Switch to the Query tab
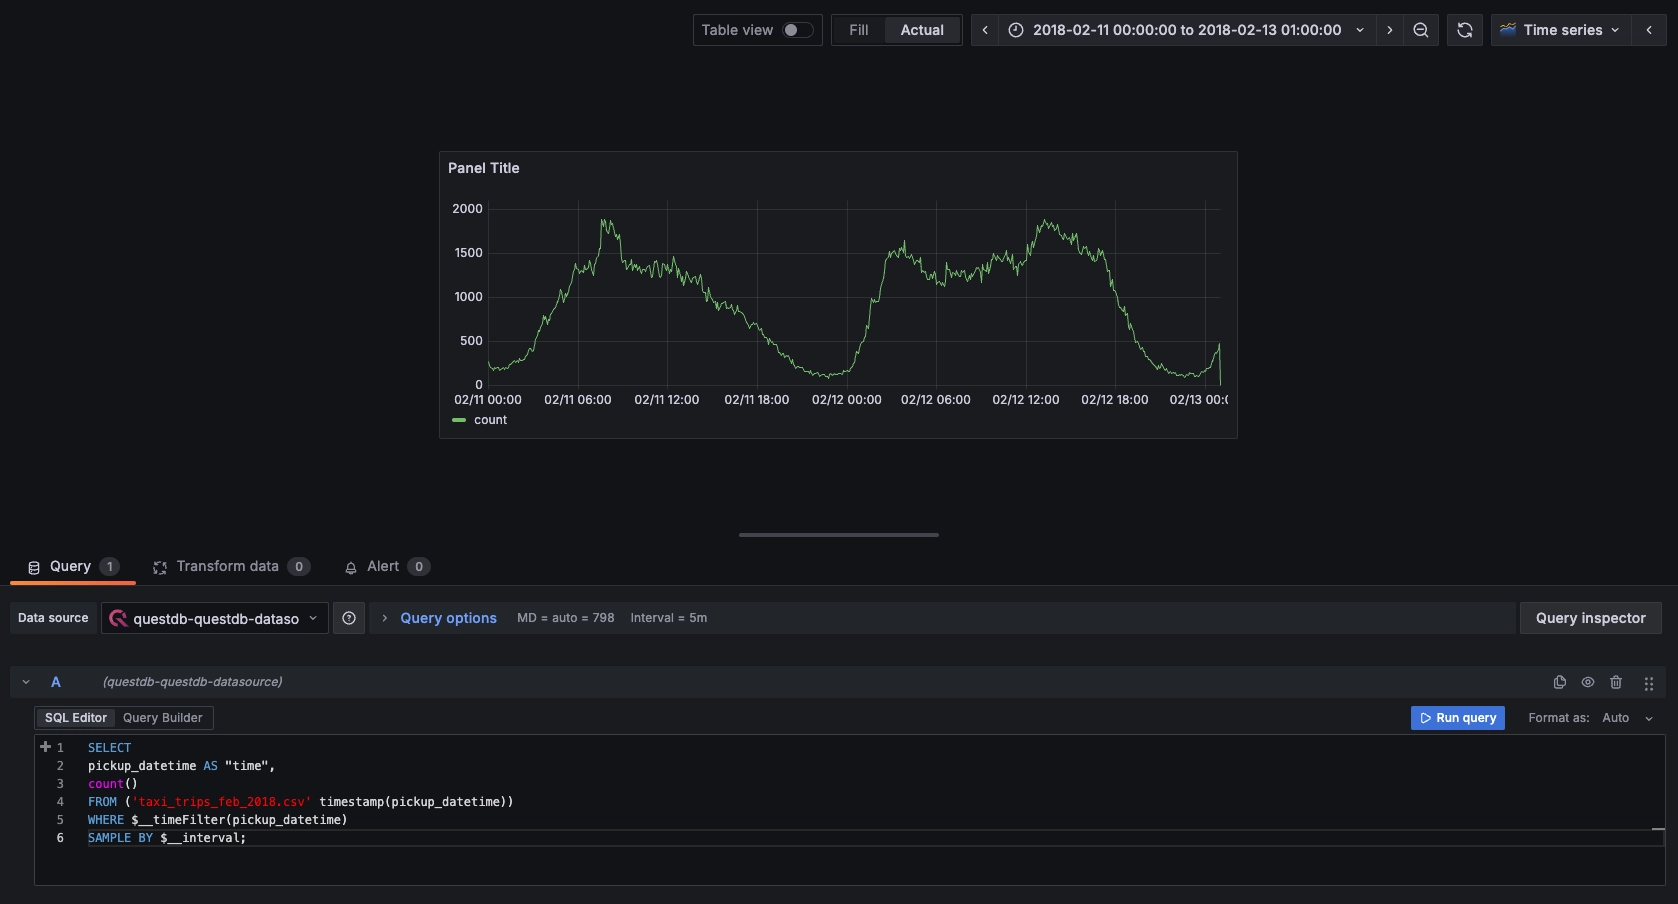1678x904 pixels. point(73,566)
